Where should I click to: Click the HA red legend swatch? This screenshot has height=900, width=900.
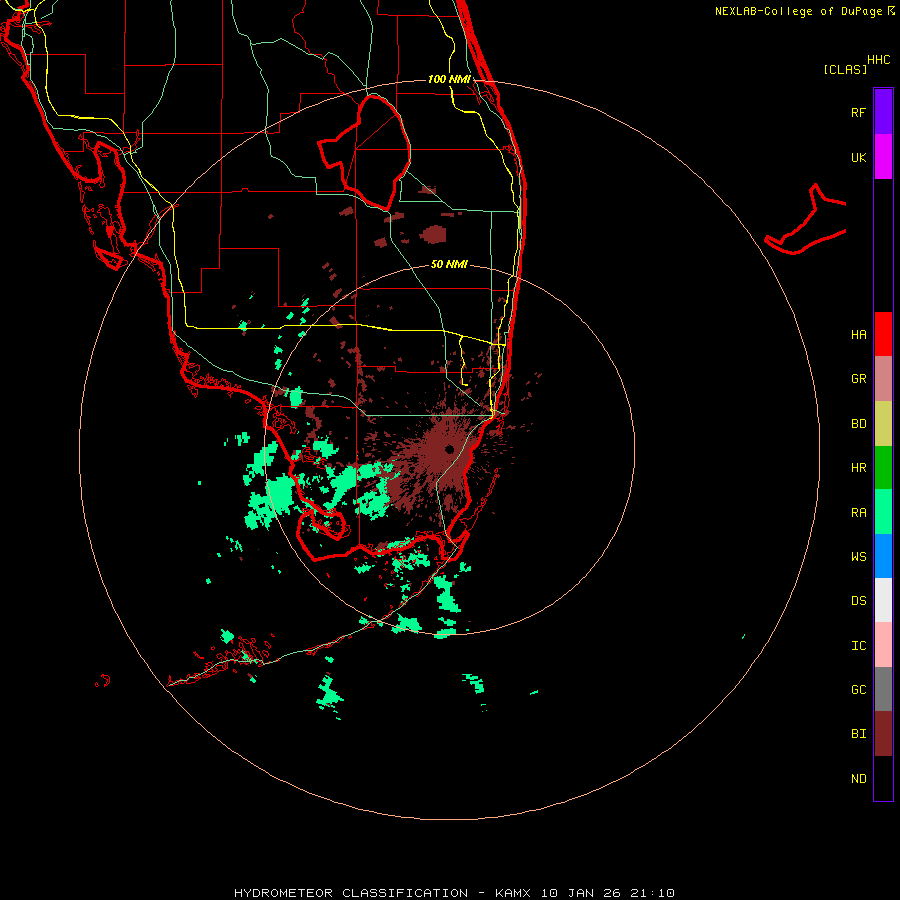coord(883,334)
